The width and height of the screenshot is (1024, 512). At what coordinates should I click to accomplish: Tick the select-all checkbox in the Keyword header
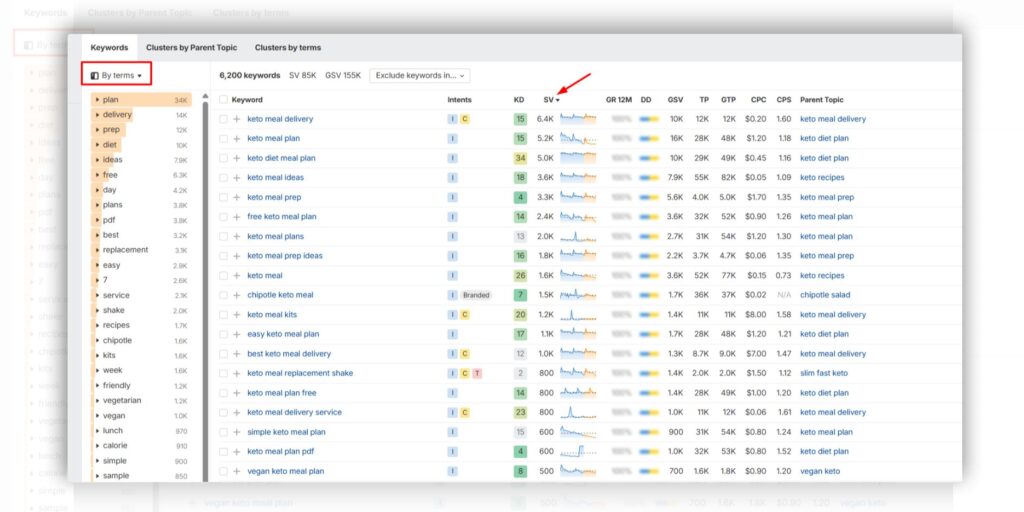pyautogui.click(x=223, y=100)
